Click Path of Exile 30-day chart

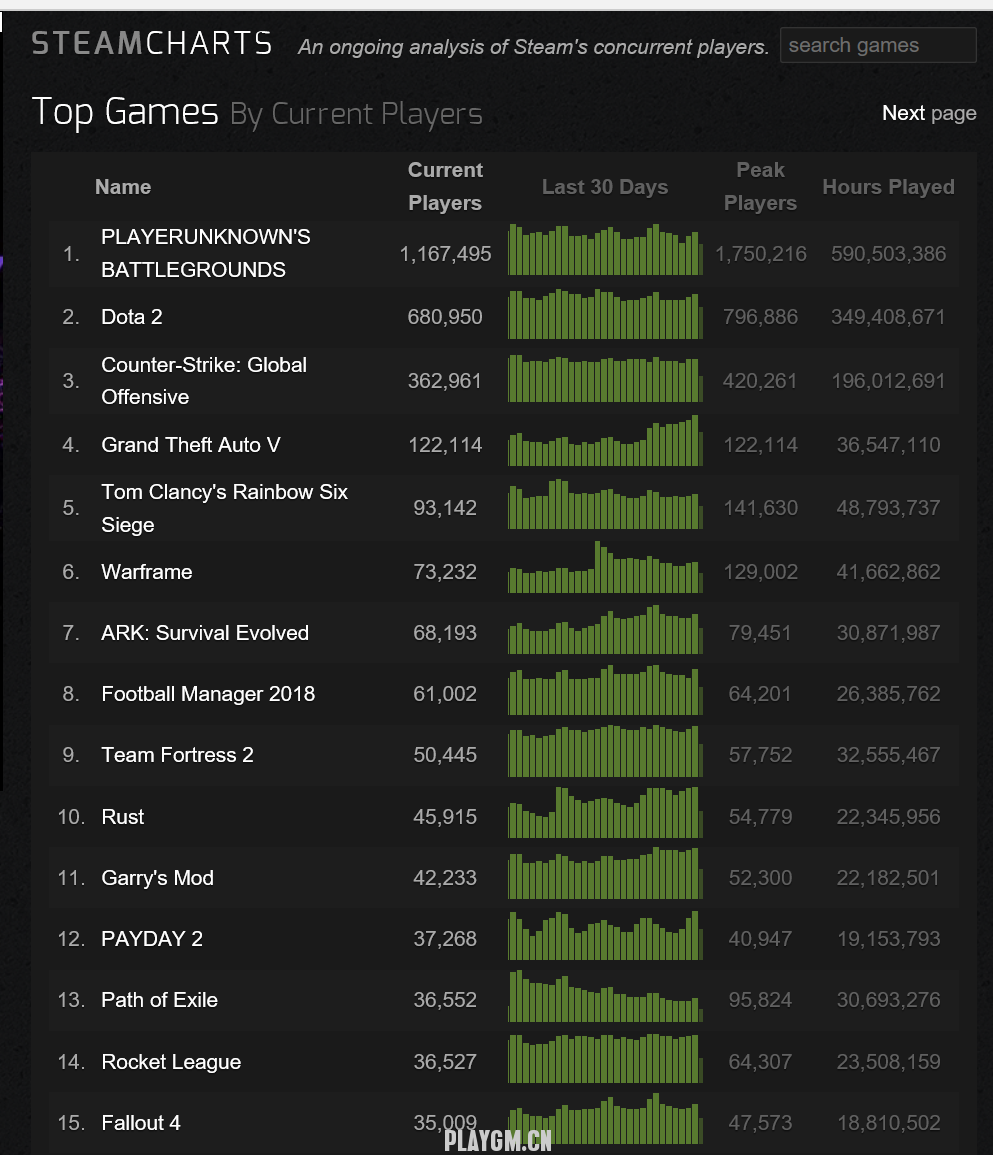(605, 996)
